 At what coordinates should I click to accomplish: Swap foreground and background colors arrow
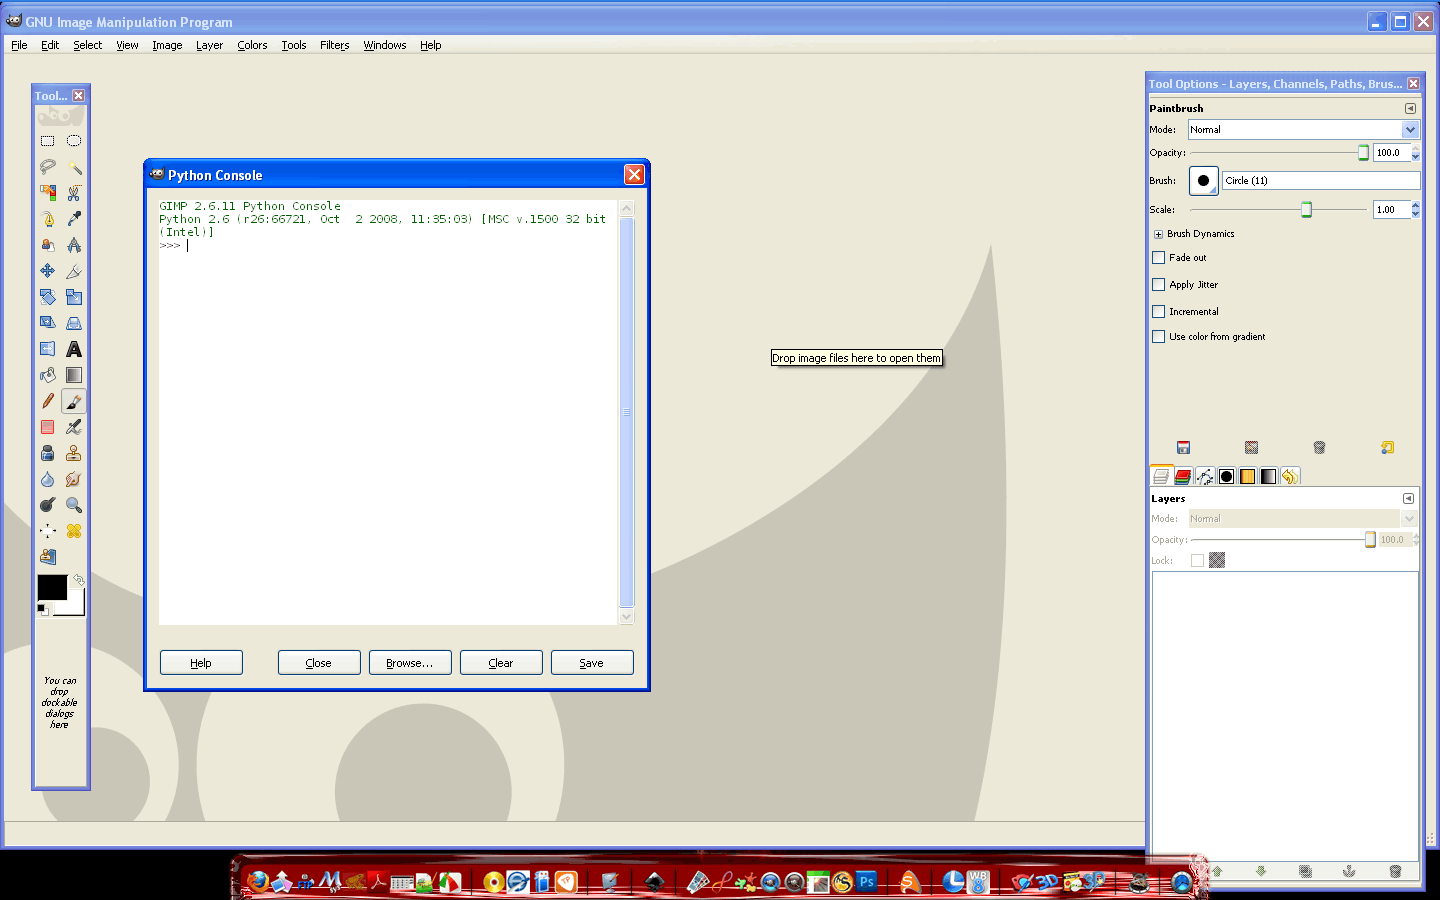pos(79,580)
